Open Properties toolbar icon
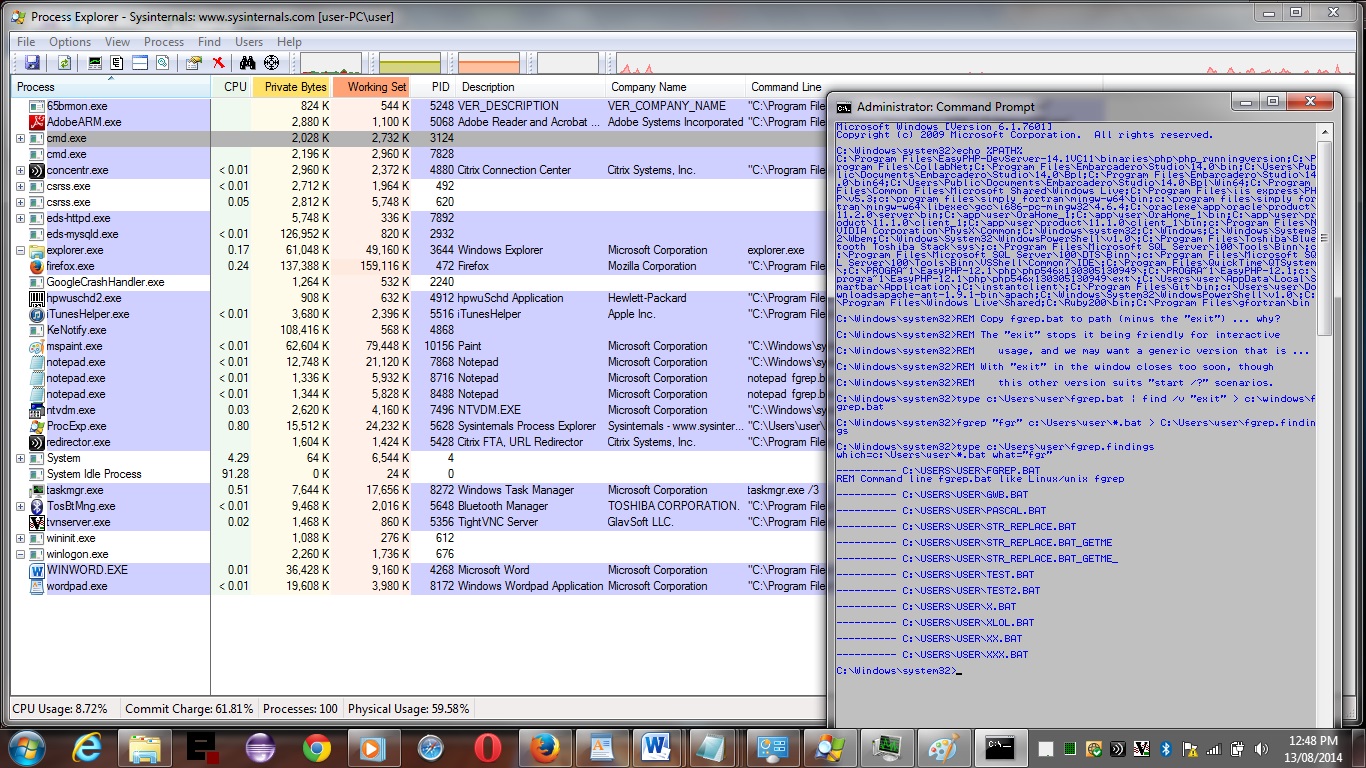1366x768 pixels. 194,63
